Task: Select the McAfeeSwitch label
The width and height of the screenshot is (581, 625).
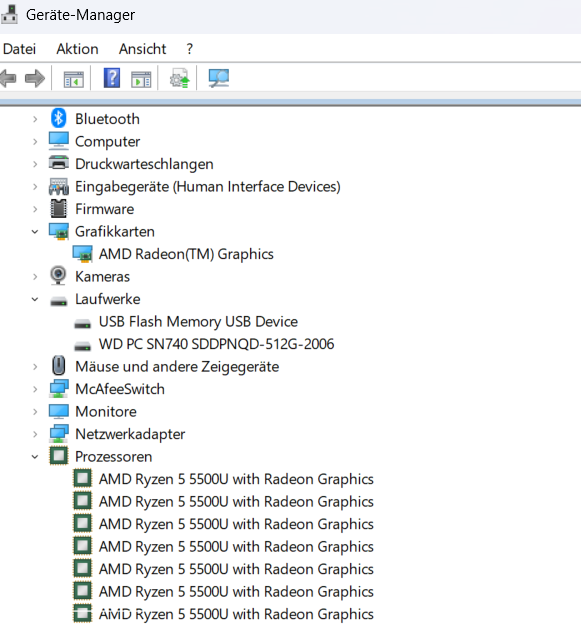Action: (x=120, y=389)
